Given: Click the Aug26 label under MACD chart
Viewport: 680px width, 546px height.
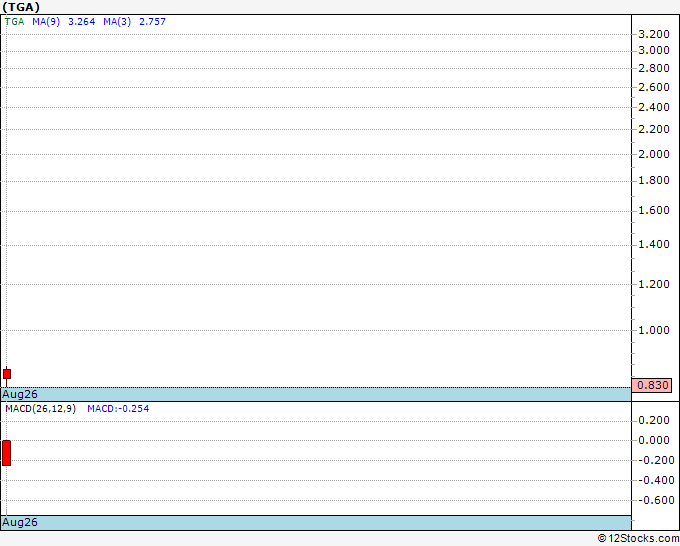Looking at the screenshot, I should 20,522.
